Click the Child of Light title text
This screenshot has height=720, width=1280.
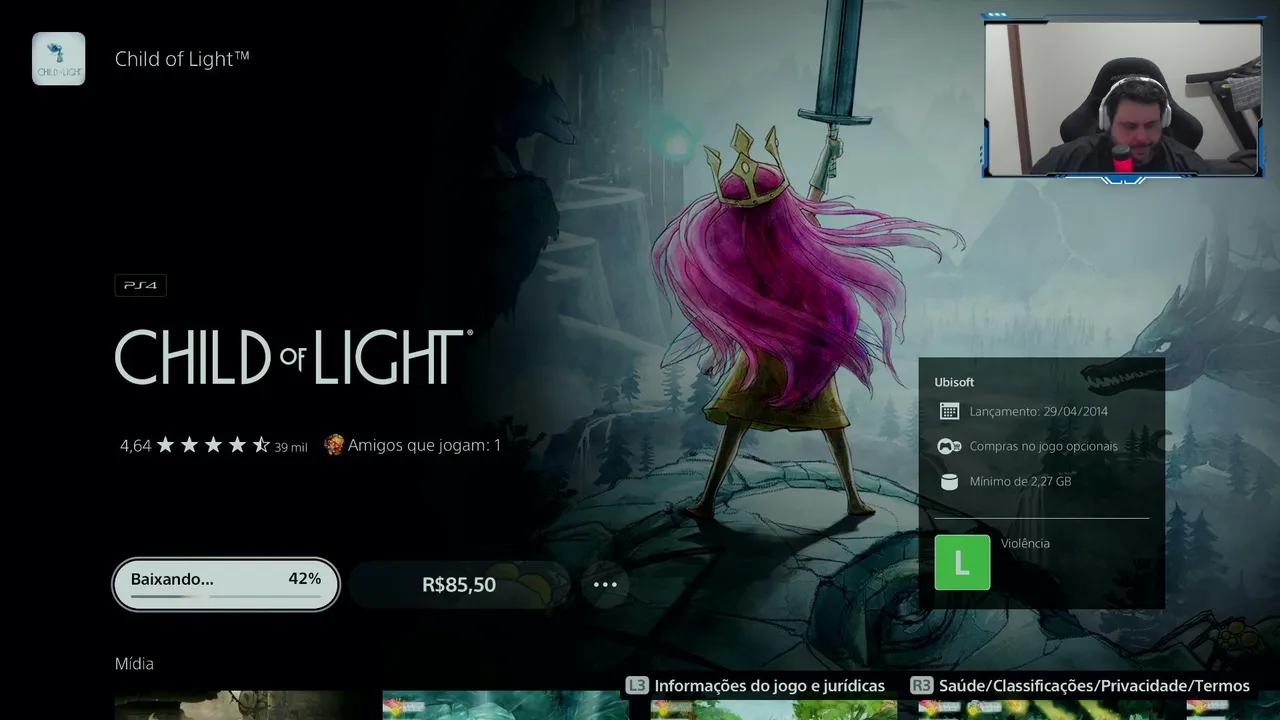point(182,59)
